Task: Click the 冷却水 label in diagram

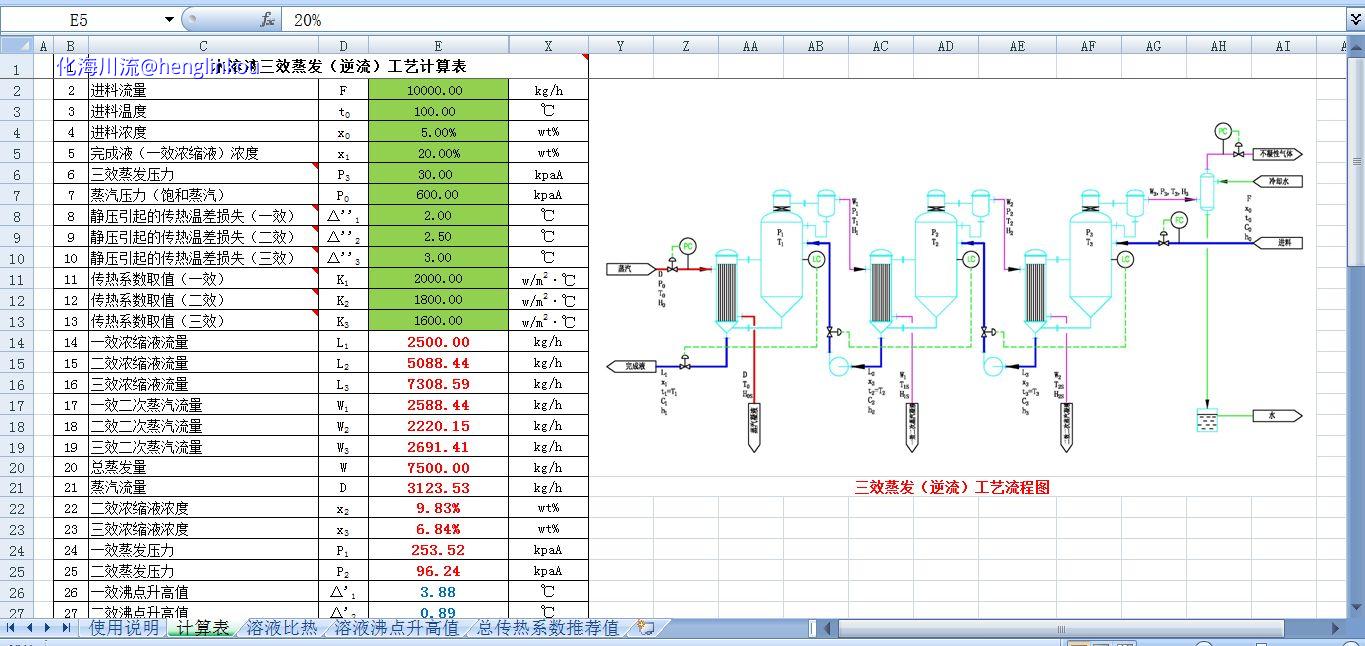Action: tap(1277, 181)
